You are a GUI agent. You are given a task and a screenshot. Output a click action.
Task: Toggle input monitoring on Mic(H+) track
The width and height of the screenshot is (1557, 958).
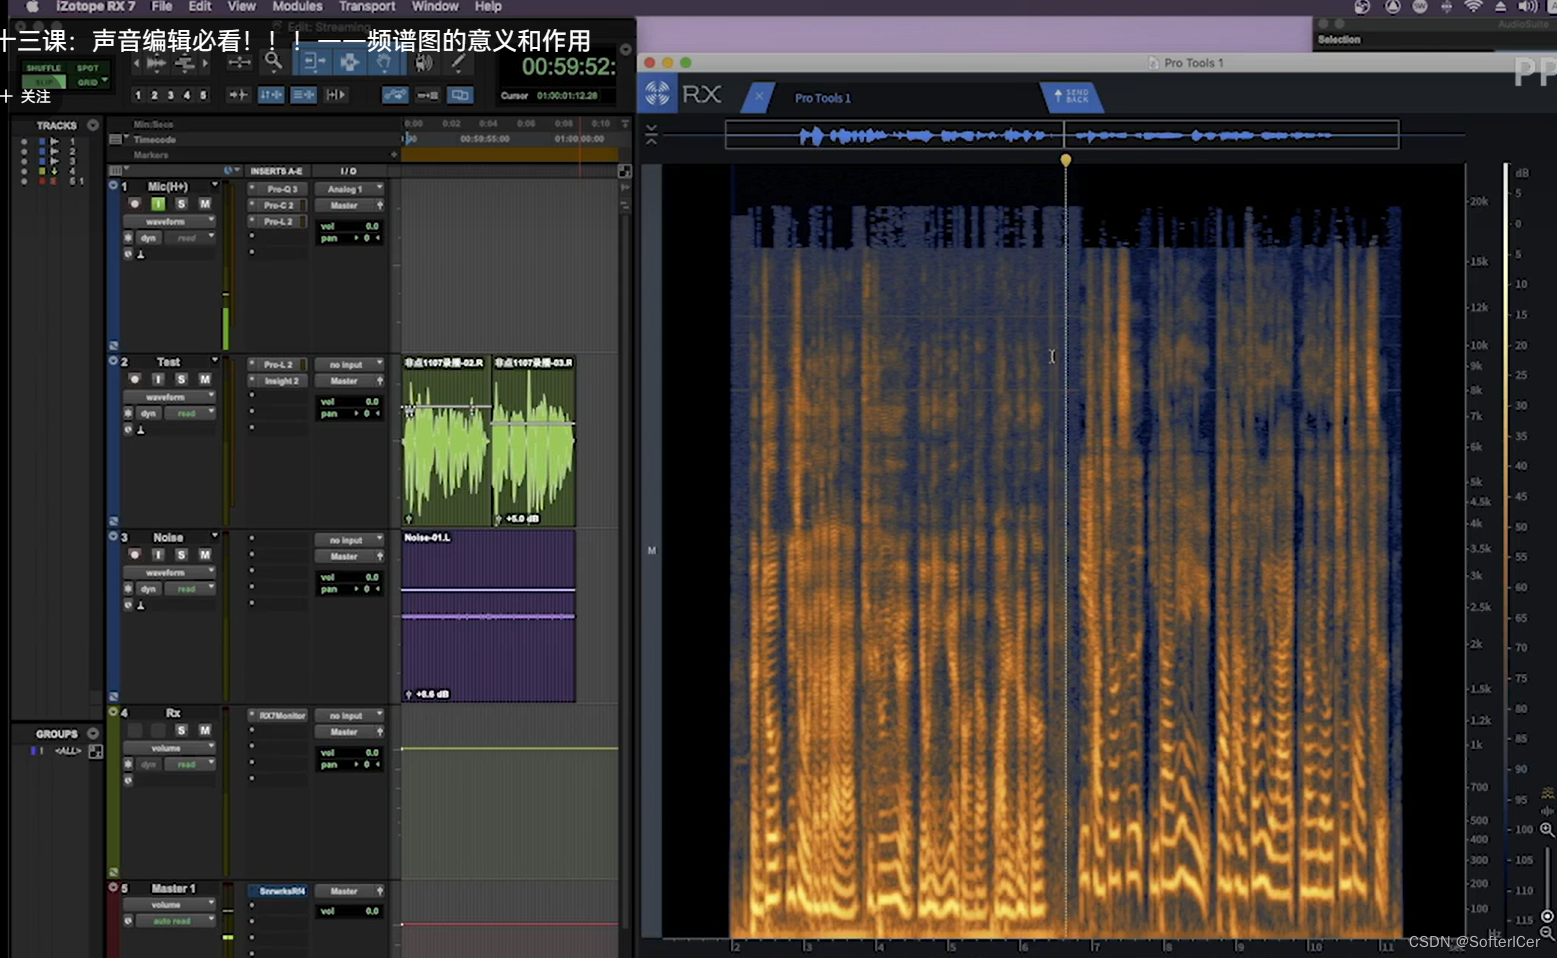157,204
